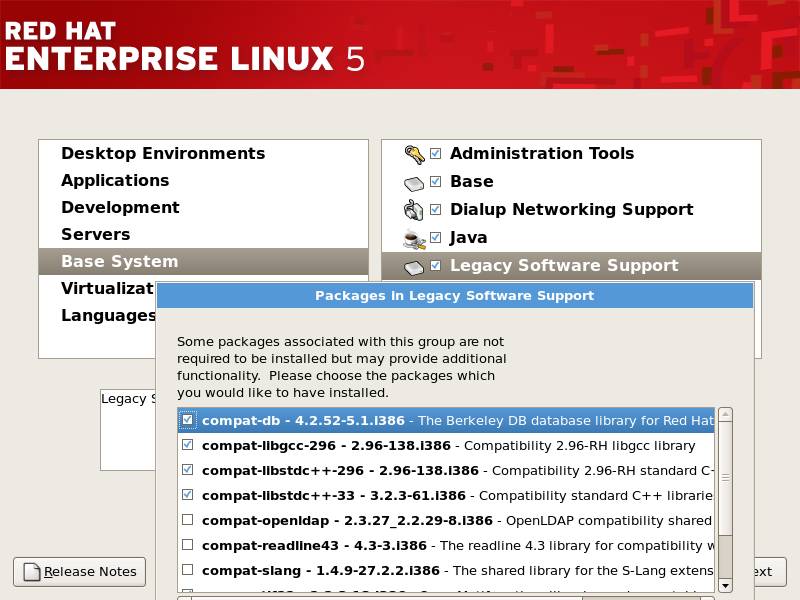The width and height of the screenshot is (800, 600).
Task: Select the Servers category
Action: click(203, 235)
